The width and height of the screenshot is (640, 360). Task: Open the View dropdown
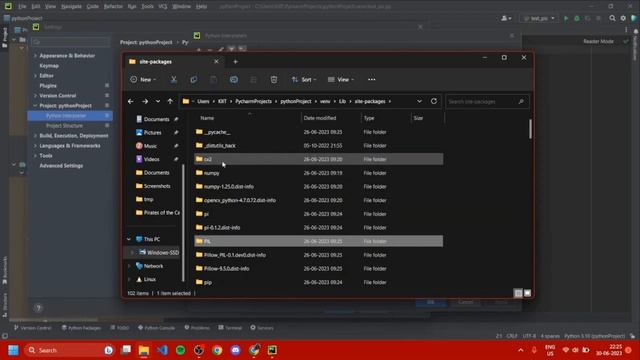point(341,80)
